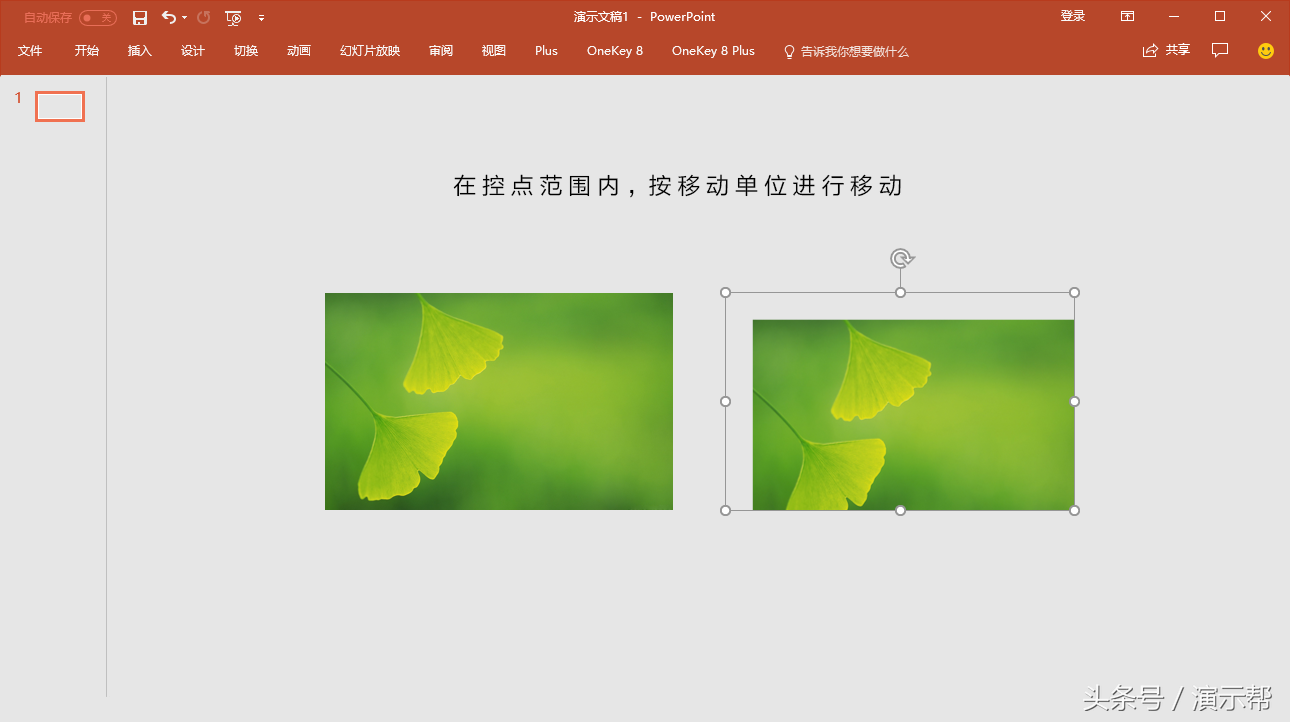The image size is (1290, 722).
Task: Switch to the 切换 ribbon tab
Action: pos(246,51)
